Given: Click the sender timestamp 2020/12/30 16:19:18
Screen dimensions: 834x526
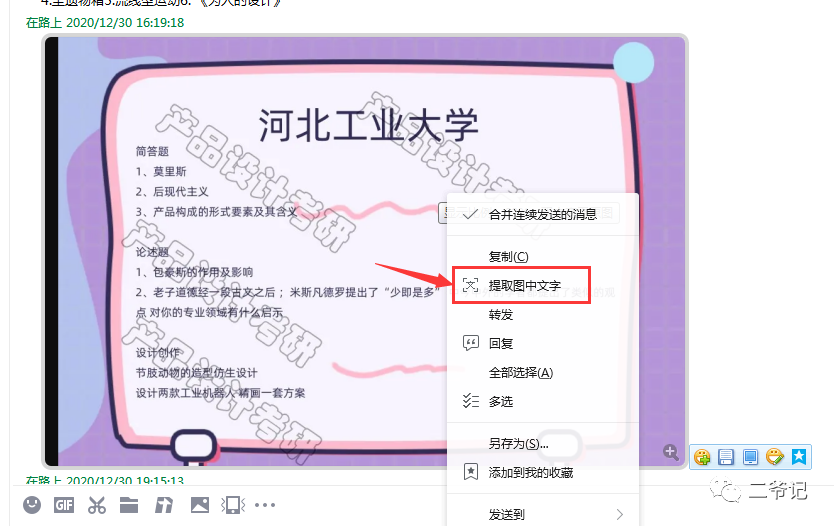Looking at the screenshot, I should click(125, 23).
